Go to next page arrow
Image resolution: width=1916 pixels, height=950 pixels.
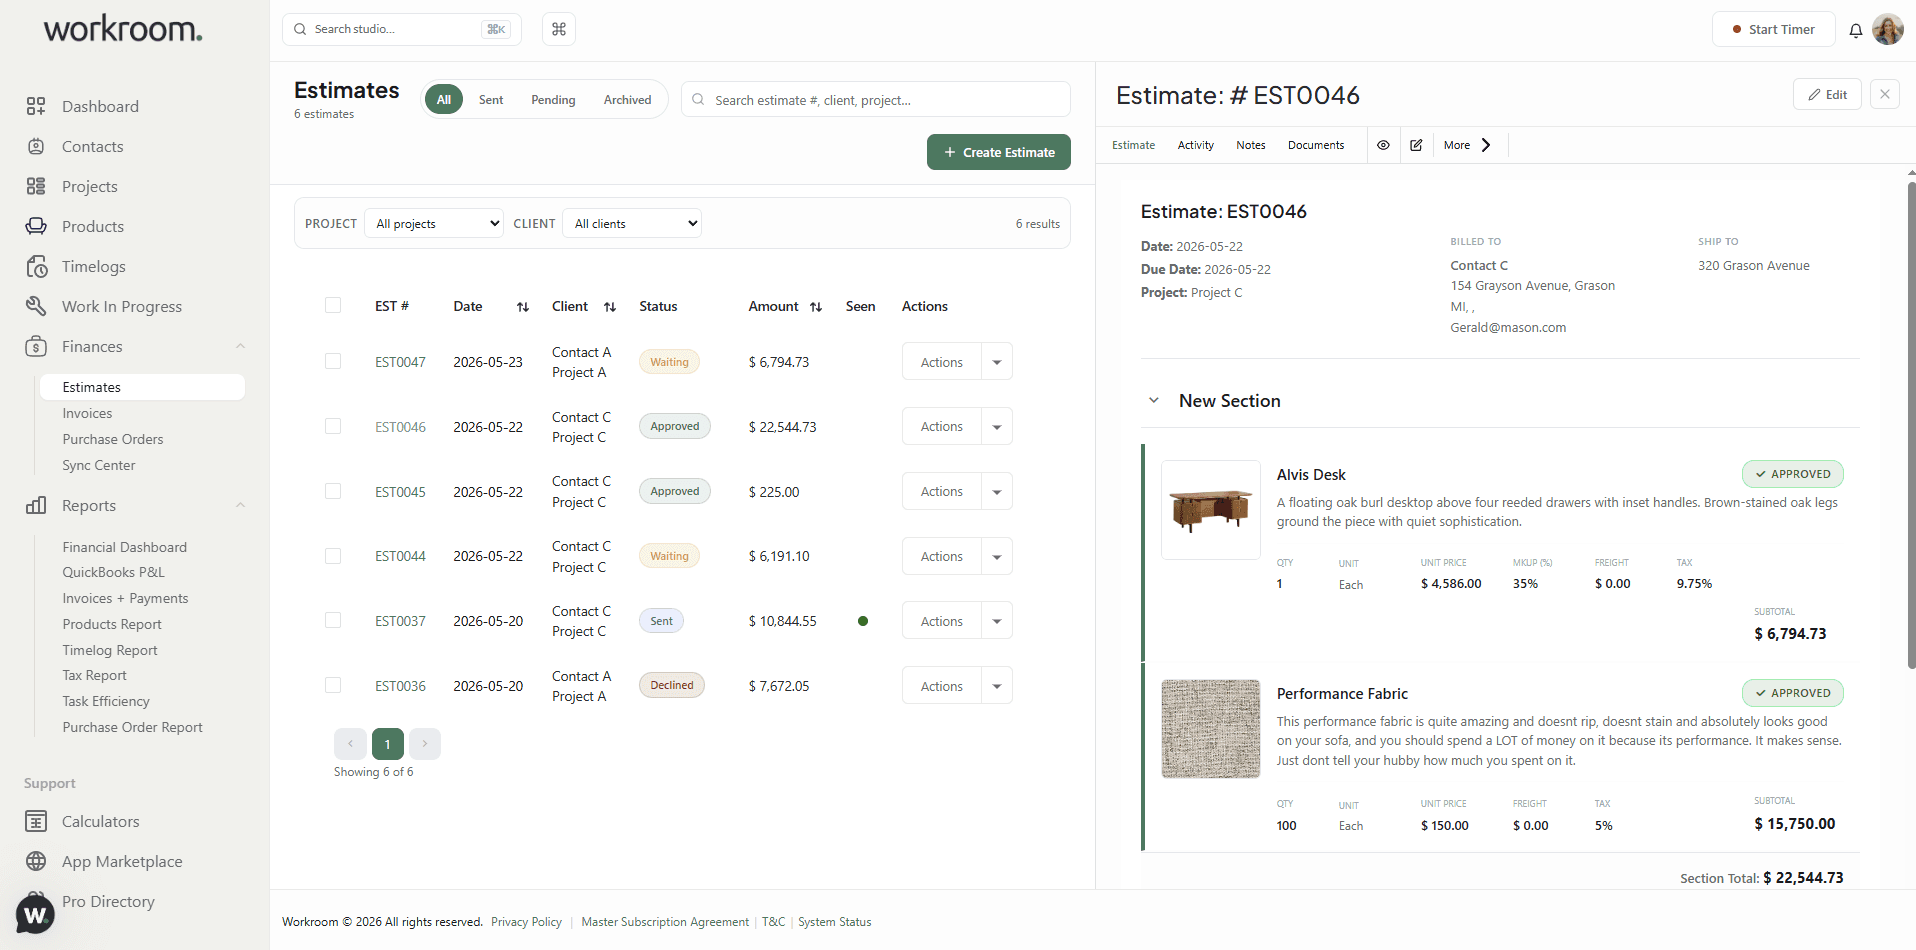tap(425, 744)
